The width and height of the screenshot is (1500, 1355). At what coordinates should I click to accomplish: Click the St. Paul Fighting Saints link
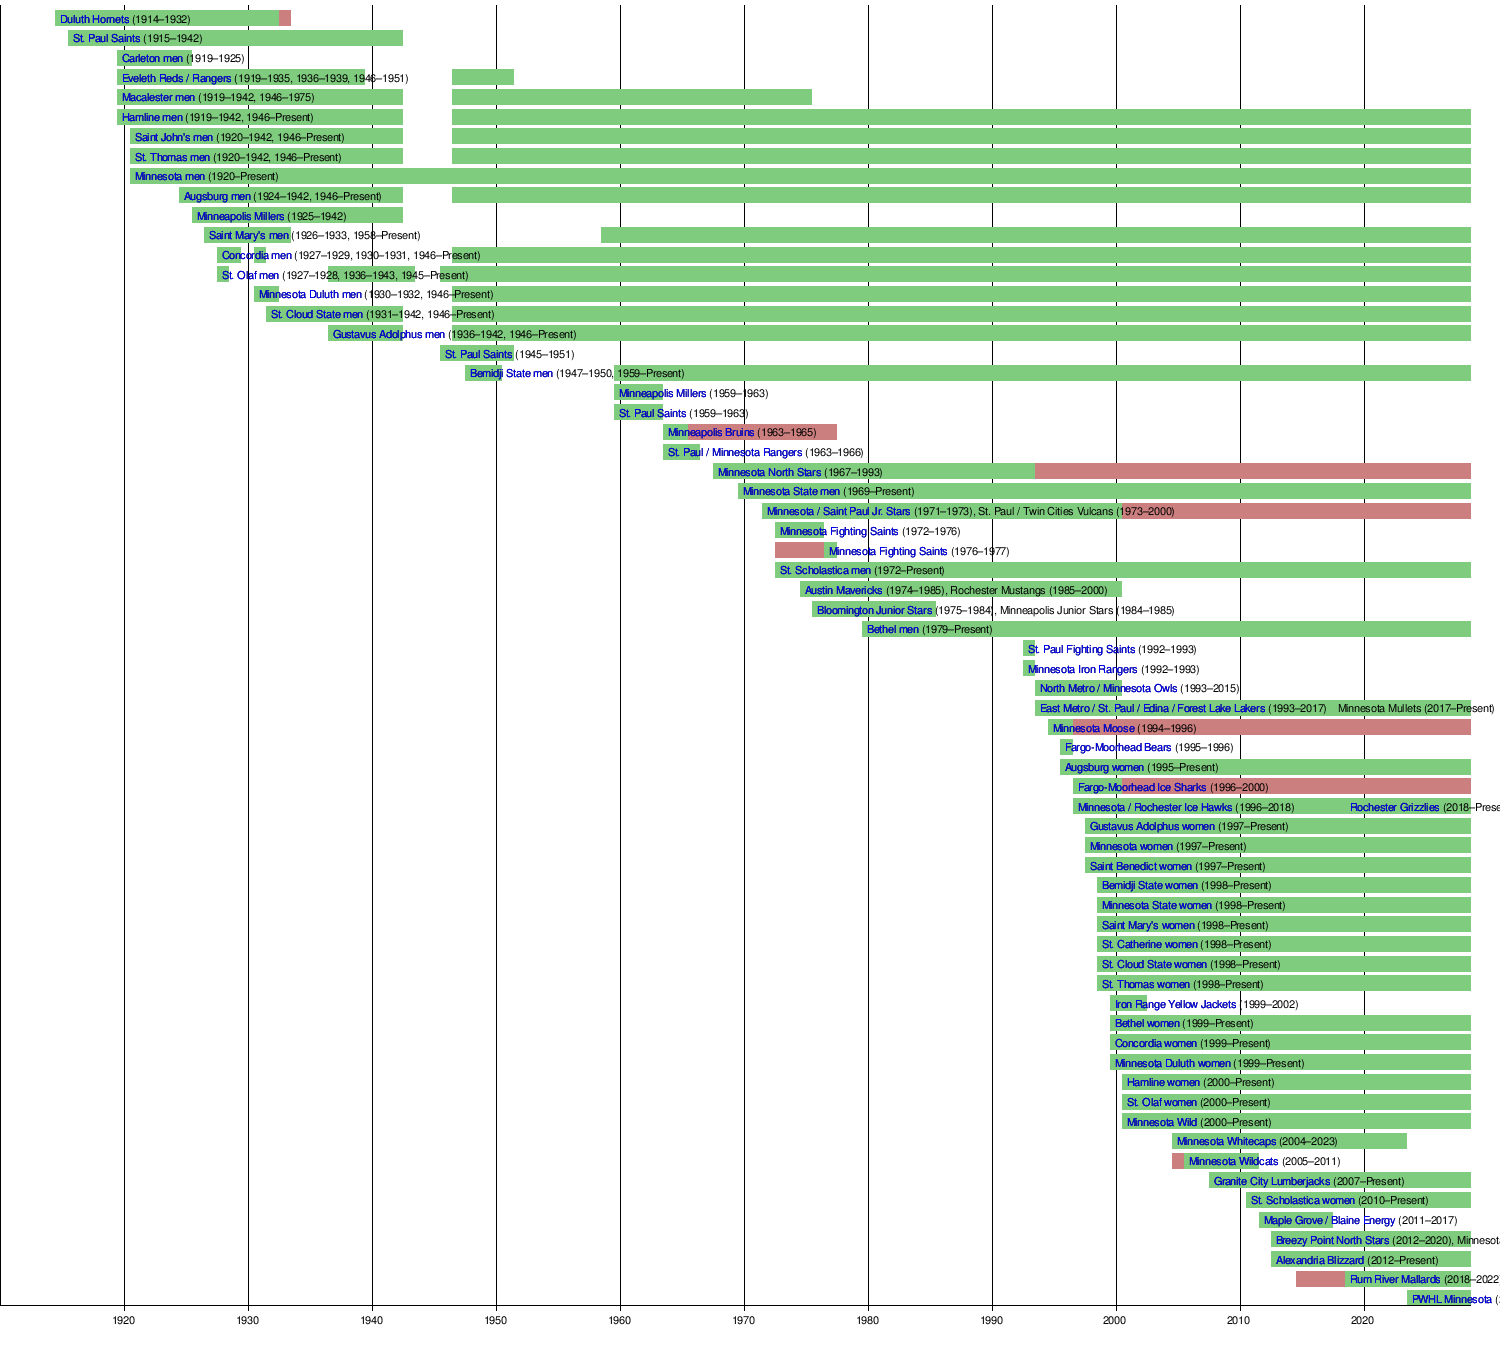1081,649
